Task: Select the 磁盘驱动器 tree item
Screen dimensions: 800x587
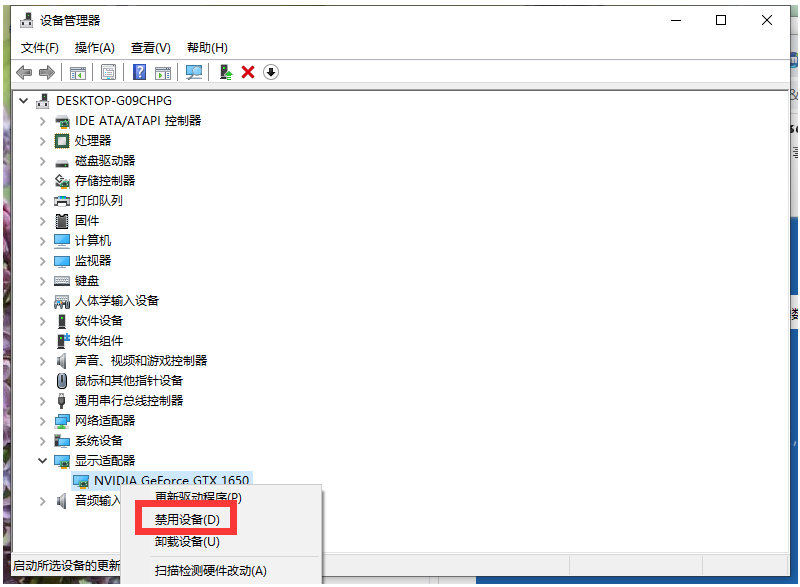Action: coord(105,161)
